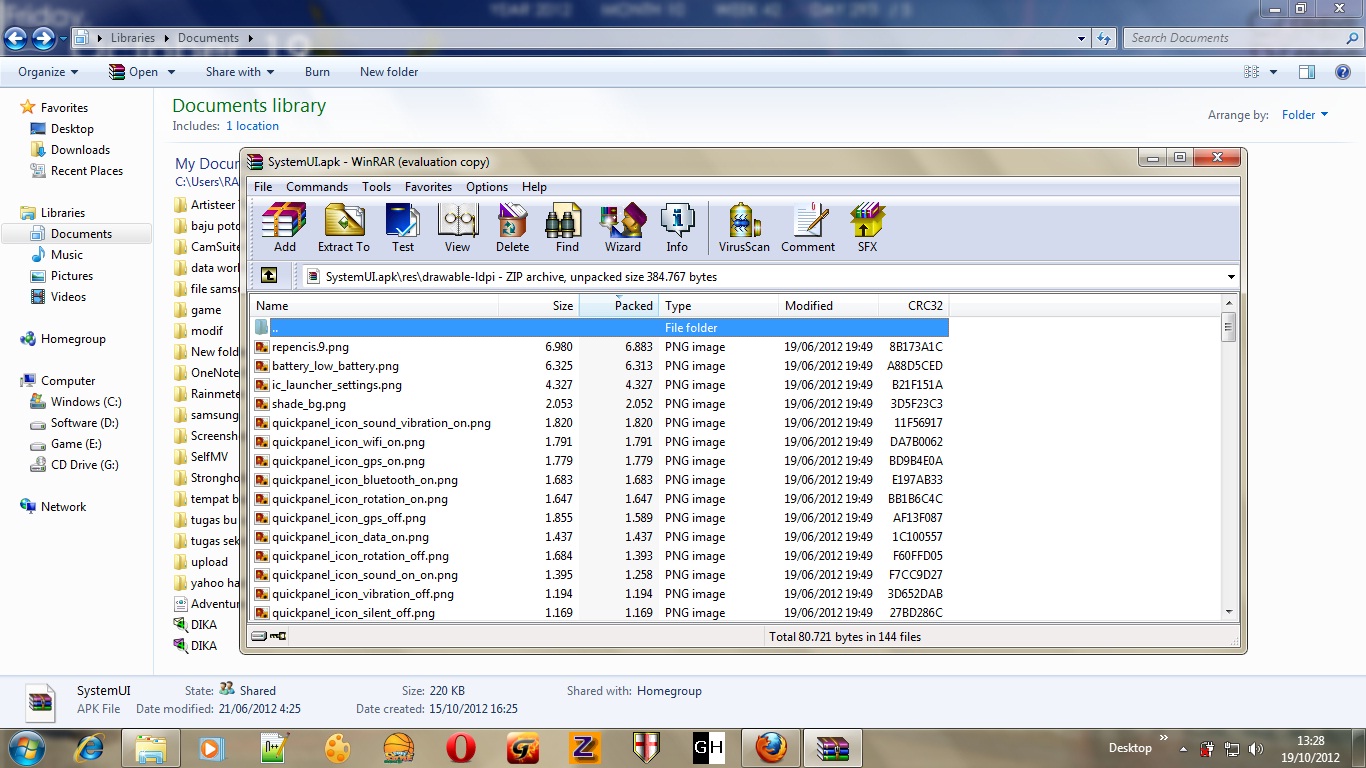Open the WinRAR address path dropdown
The image size is (1366, 768).
1231,277
